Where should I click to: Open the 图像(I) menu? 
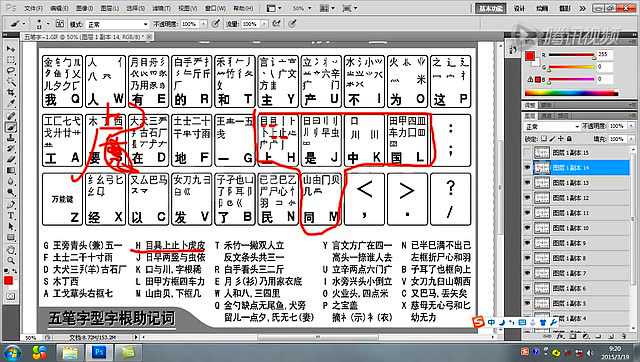click(84, 8)
